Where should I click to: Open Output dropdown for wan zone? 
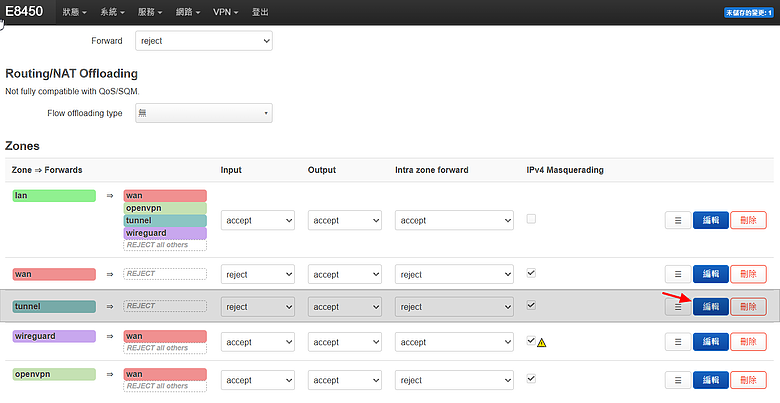(345, 275)
